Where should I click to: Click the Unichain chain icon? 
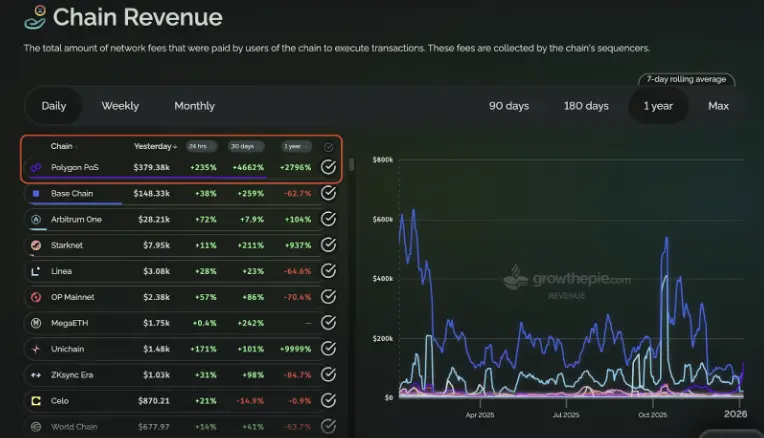[x=36, y=349]
